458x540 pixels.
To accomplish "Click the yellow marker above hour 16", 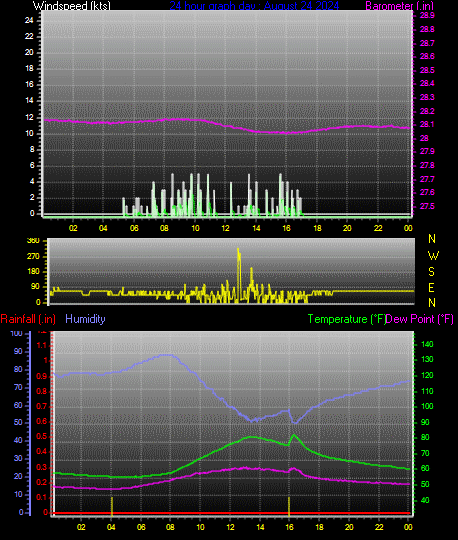I will [x=289, y=507].
